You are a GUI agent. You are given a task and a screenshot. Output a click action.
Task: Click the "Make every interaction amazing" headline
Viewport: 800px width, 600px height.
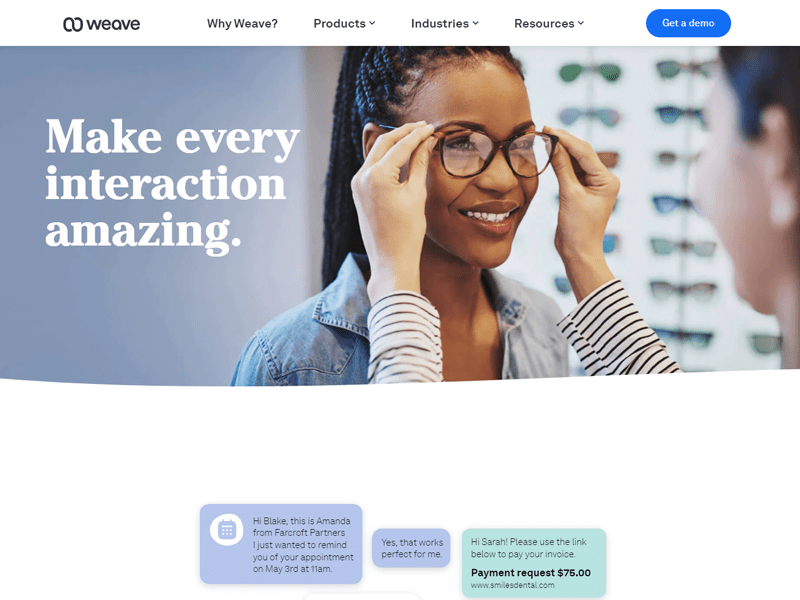pyautogui.click(x=172, y=184)
